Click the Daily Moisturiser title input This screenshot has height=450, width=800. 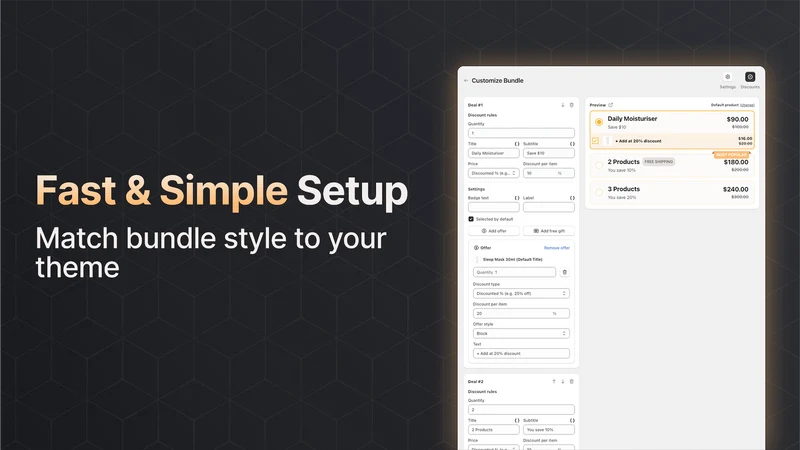pos(493,153)
